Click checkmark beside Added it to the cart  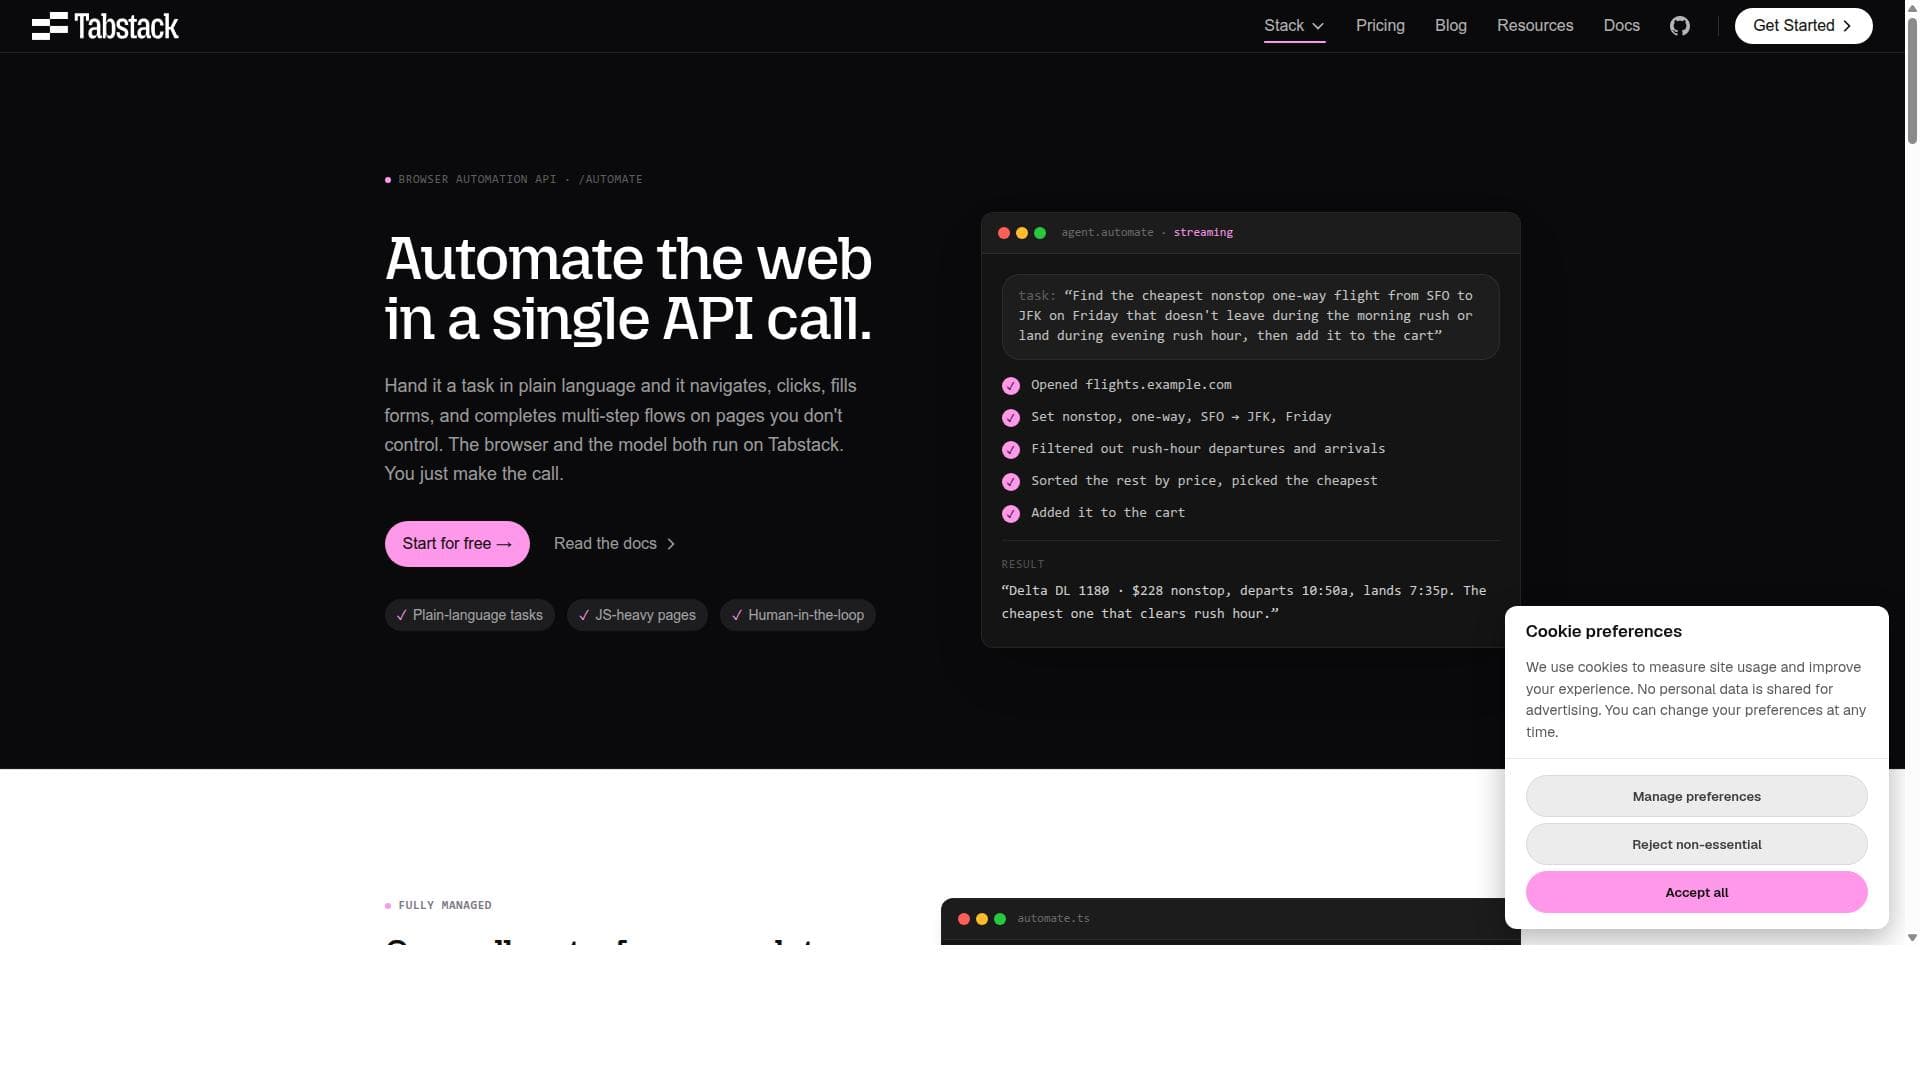tap(1011, 514)
